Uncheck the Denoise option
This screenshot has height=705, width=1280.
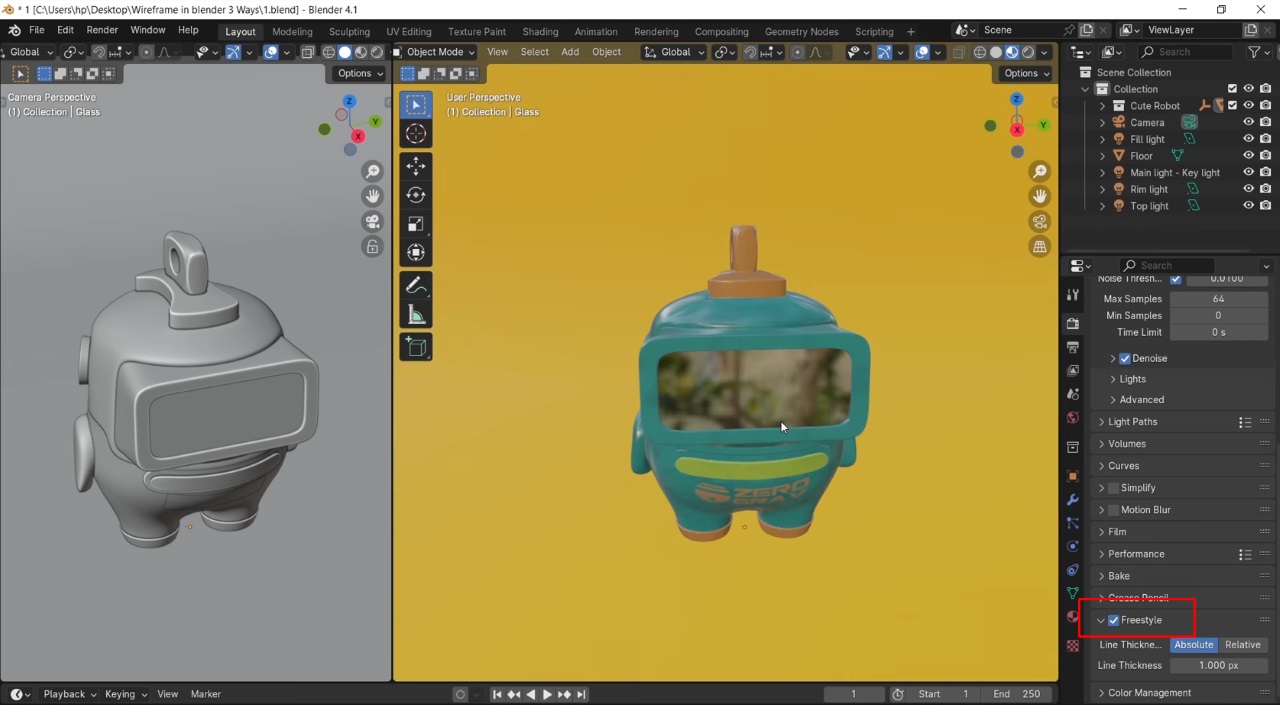(1125, 358)
